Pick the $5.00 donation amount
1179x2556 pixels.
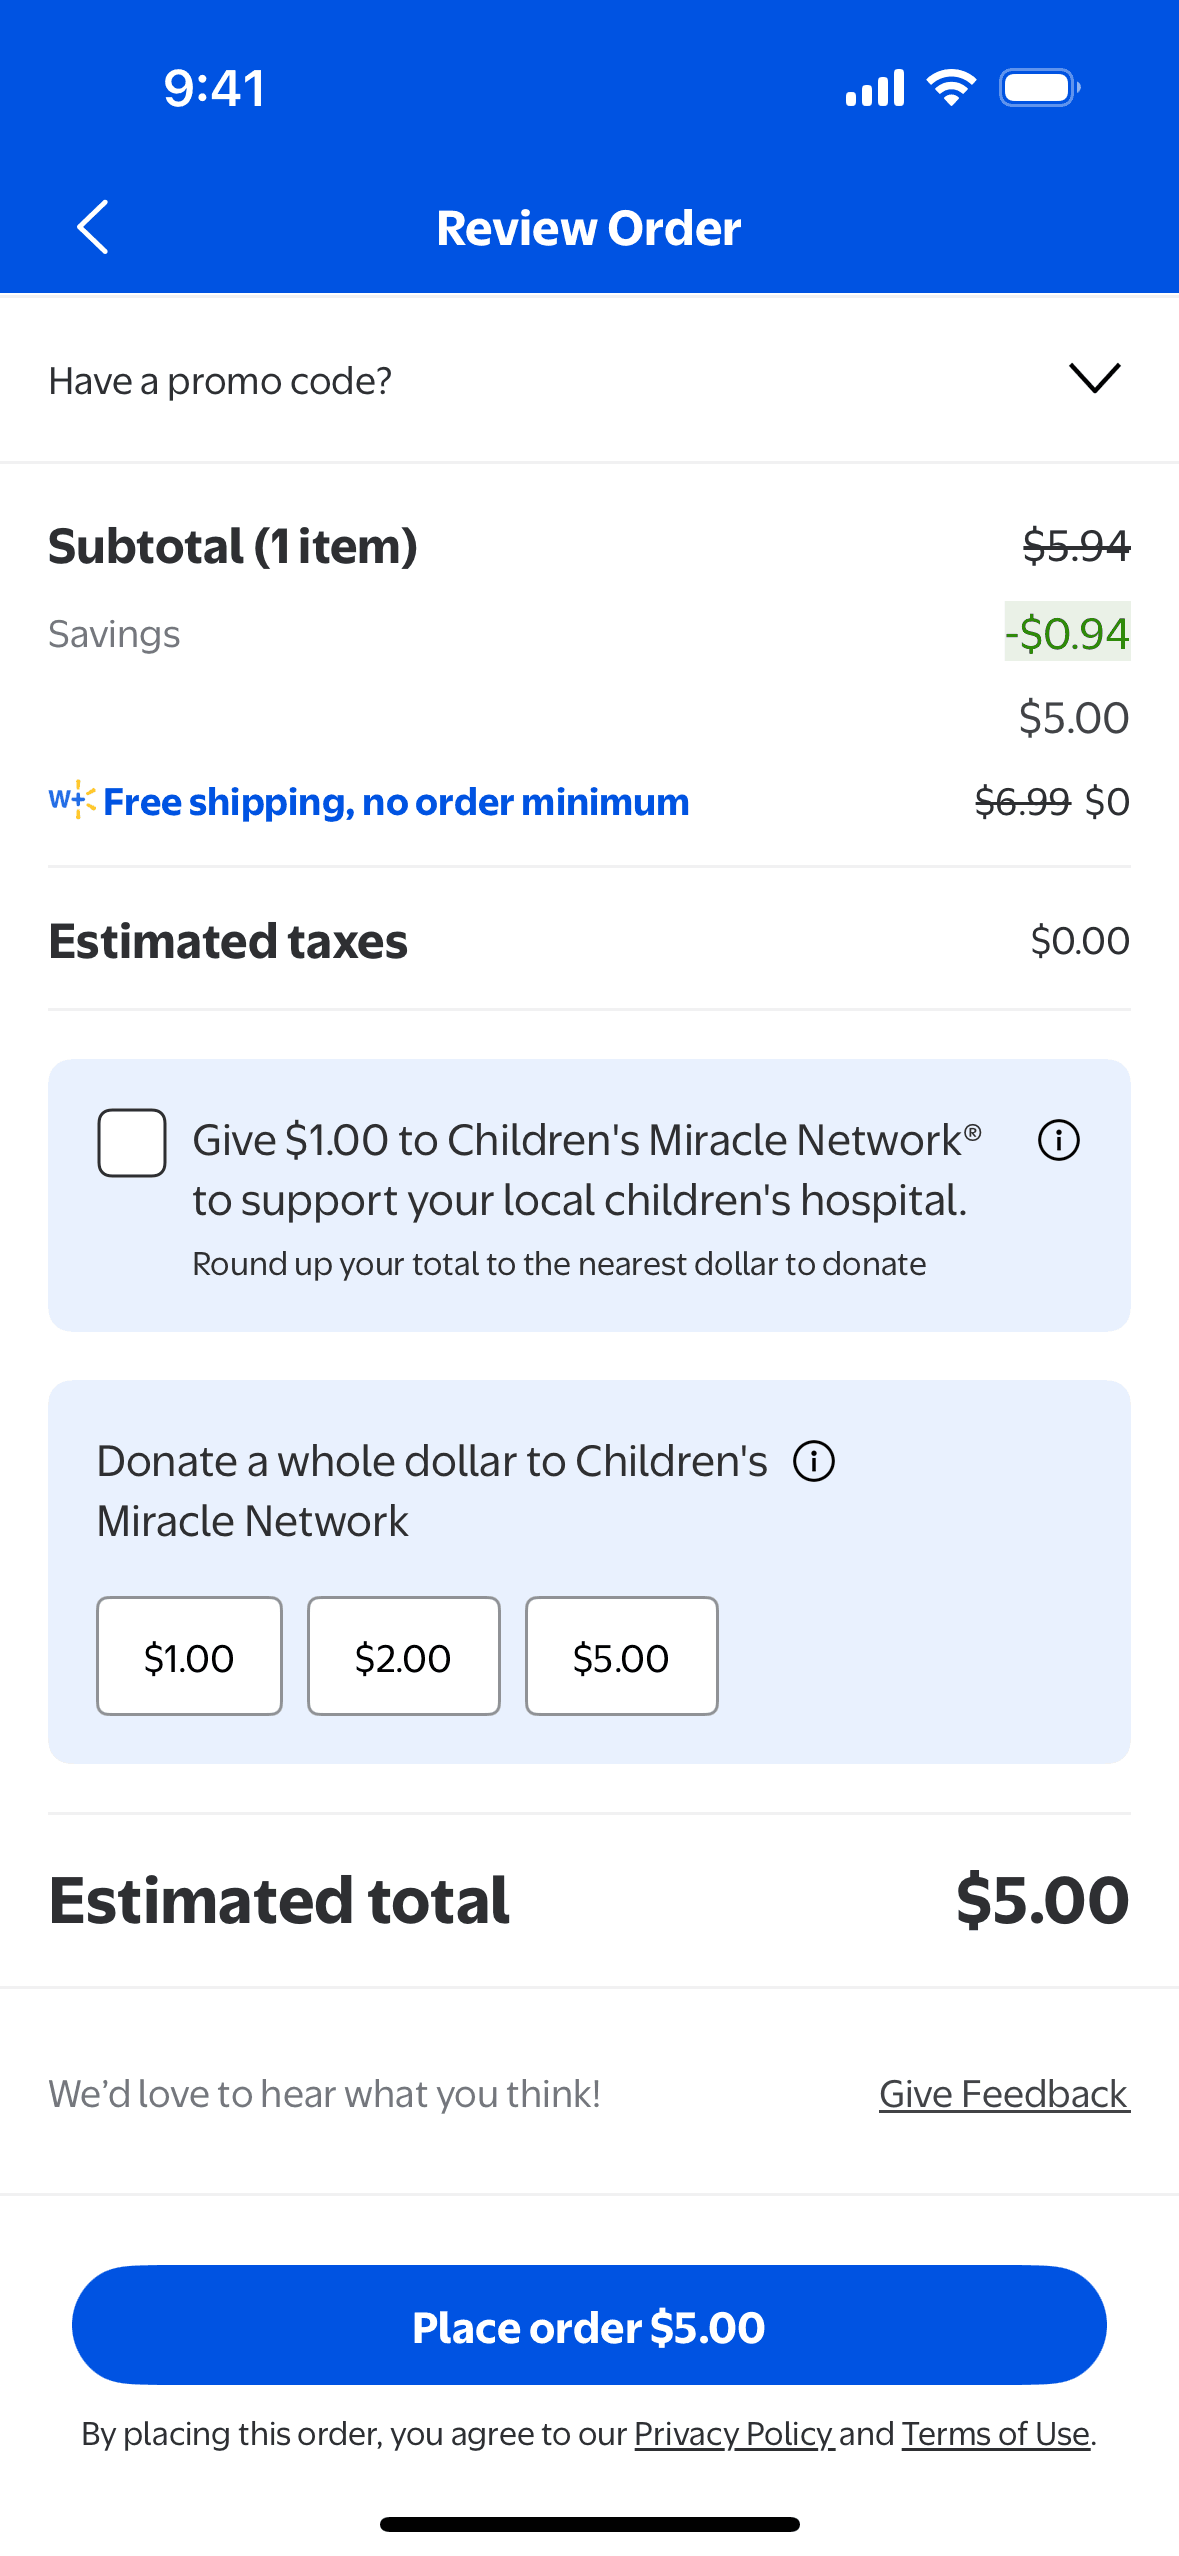click(621, 1656)
